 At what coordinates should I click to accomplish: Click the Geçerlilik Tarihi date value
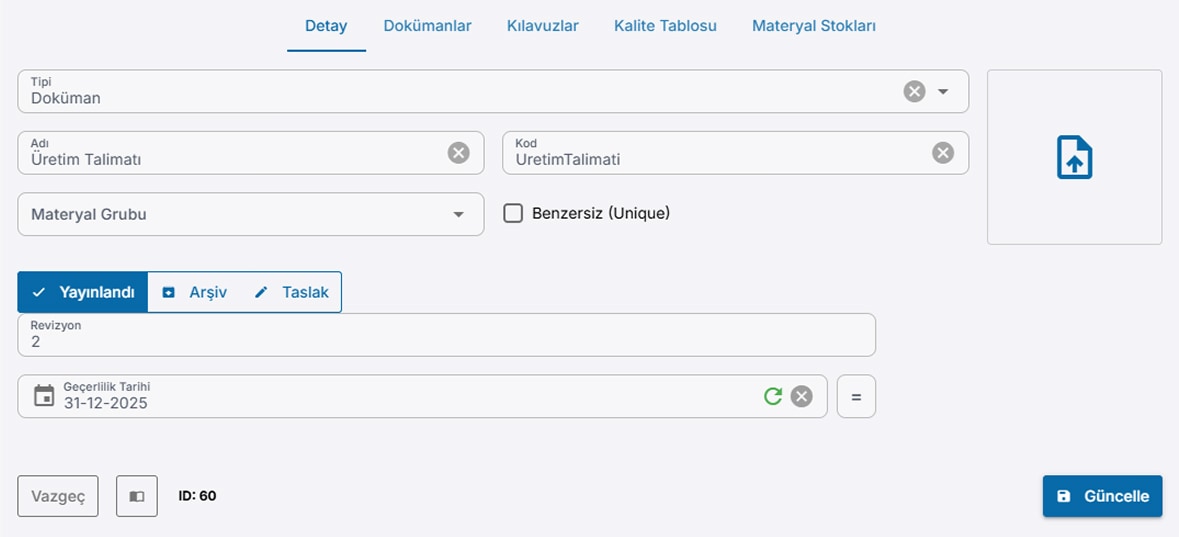105,403
